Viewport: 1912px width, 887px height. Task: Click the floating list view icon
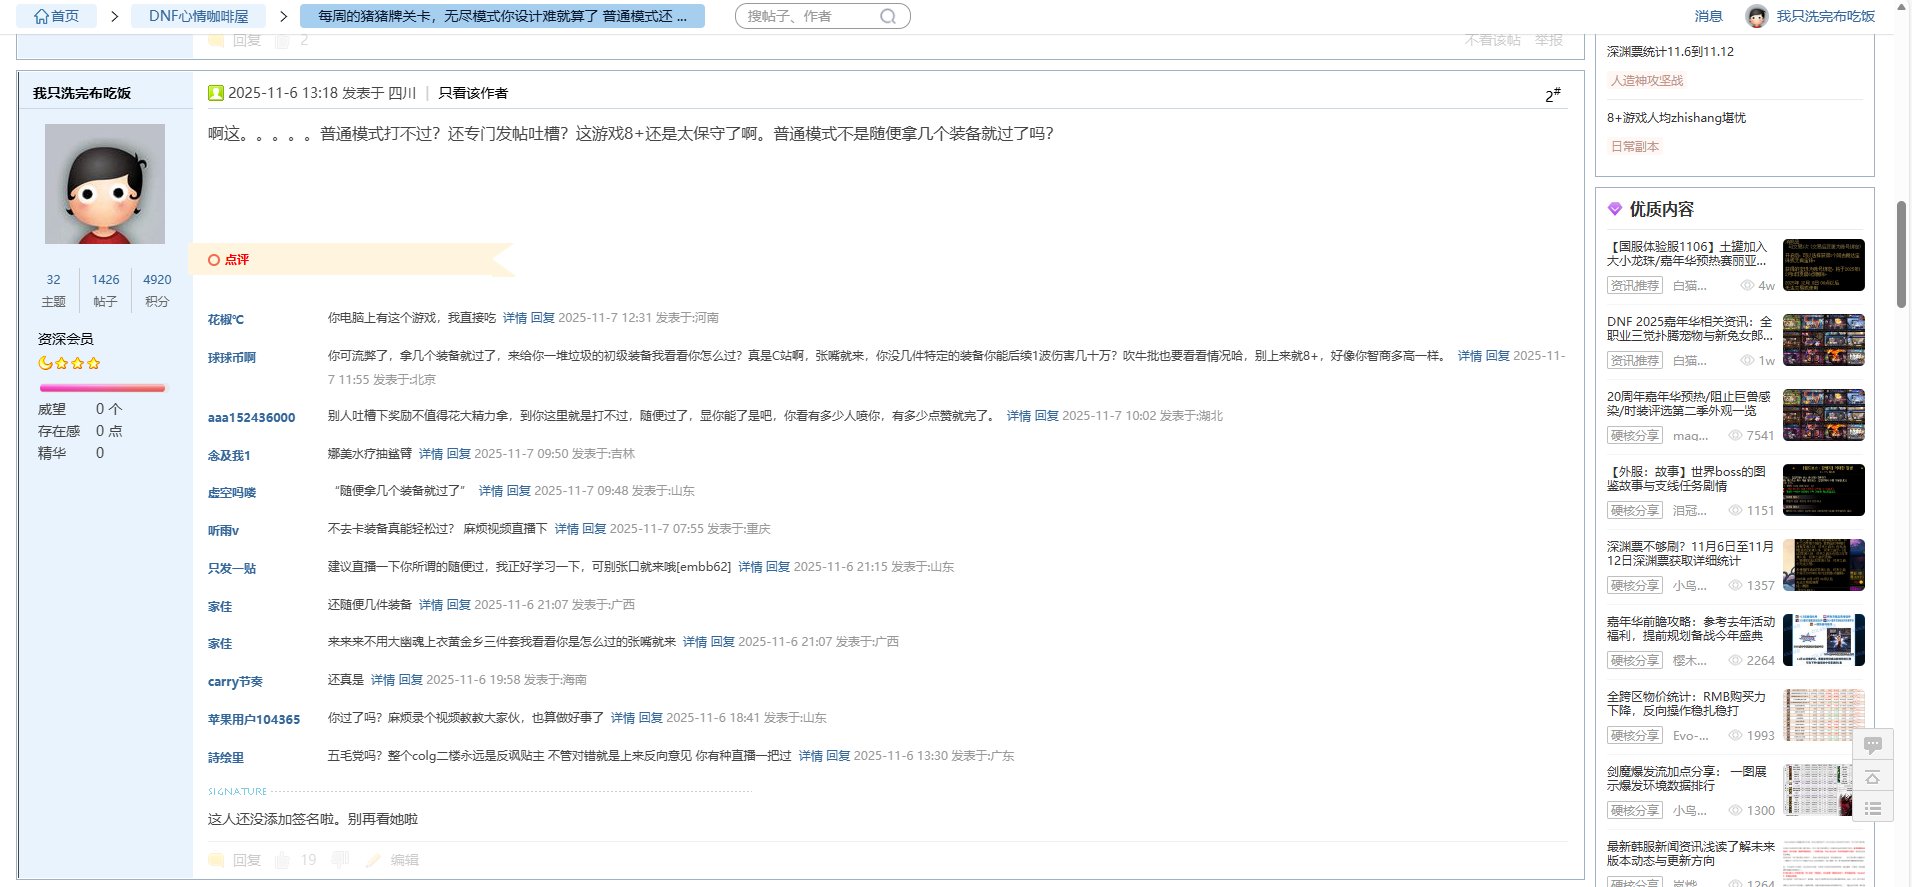(x=1873, y=808)
